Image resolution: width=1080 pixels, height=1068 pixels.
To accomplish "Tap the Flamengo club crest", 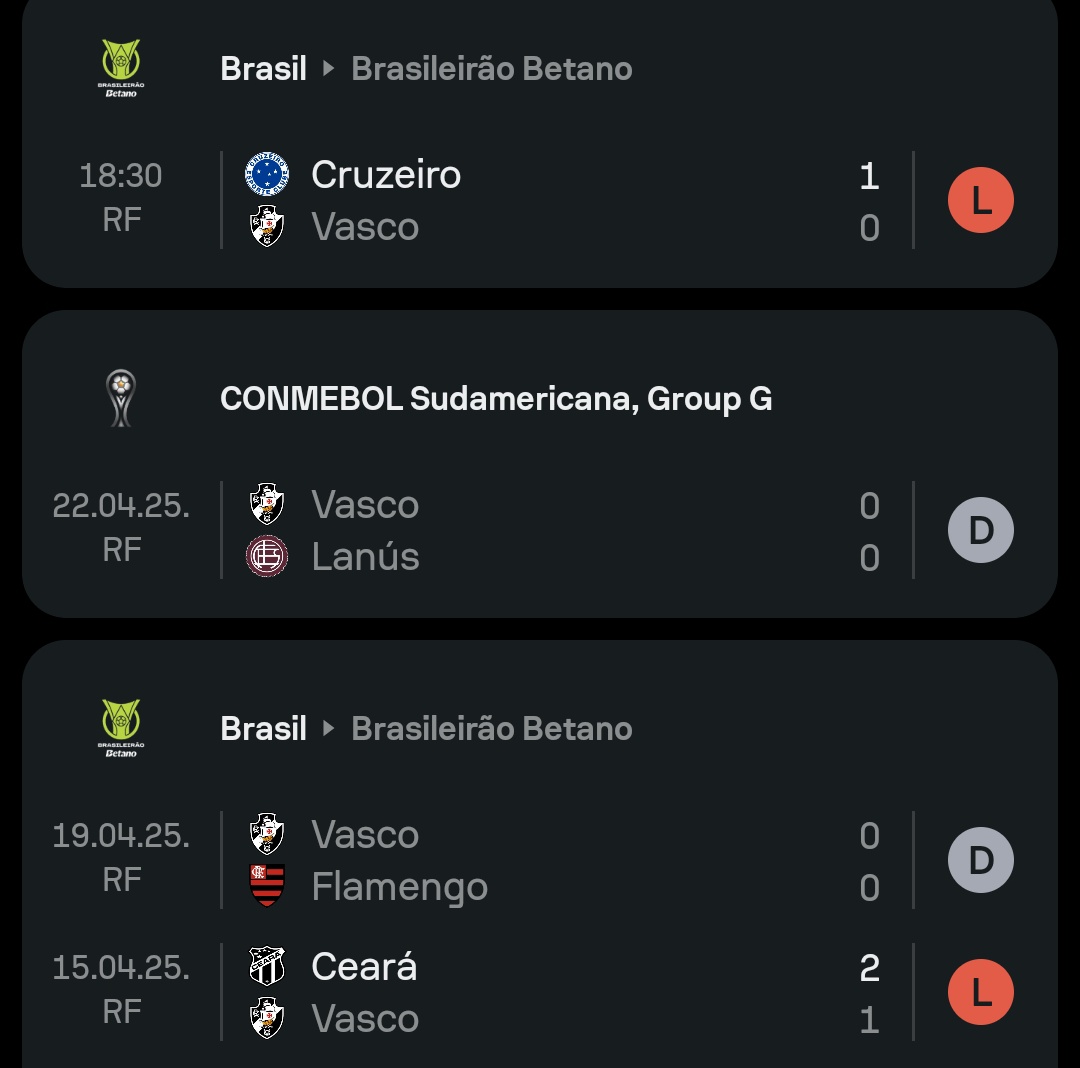I will point(267,886).
